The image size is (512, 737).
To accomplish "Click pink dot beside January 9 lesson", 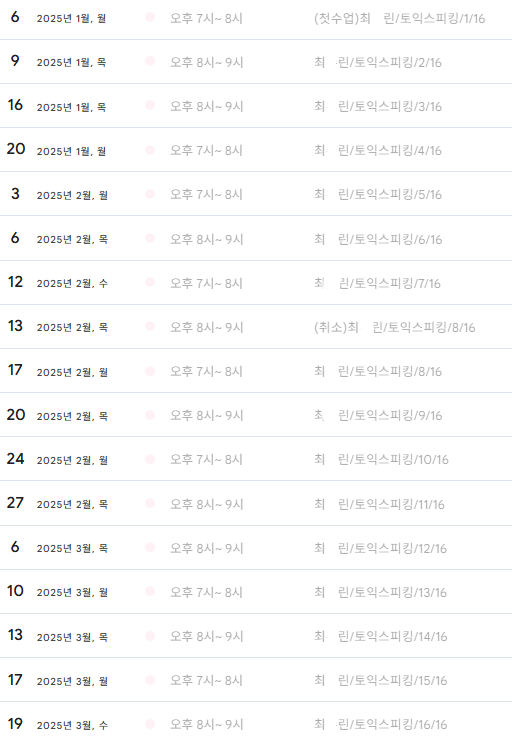I will click(x=150, y=61).
